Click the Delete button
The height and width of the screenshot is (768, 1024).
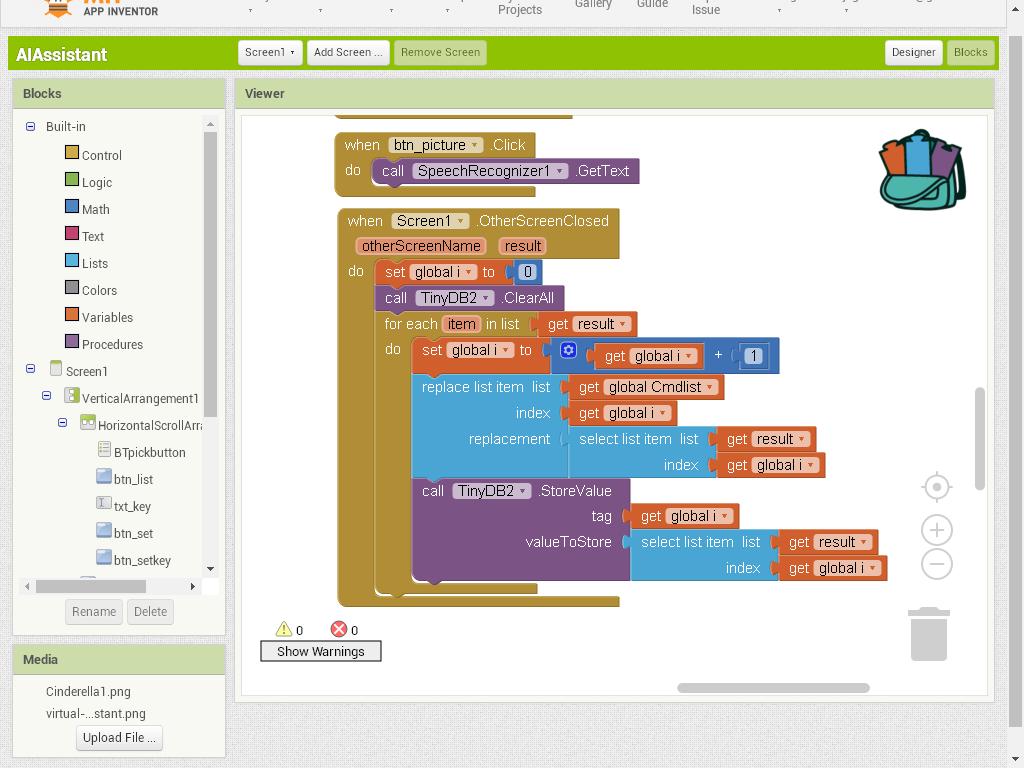(150, 612)
